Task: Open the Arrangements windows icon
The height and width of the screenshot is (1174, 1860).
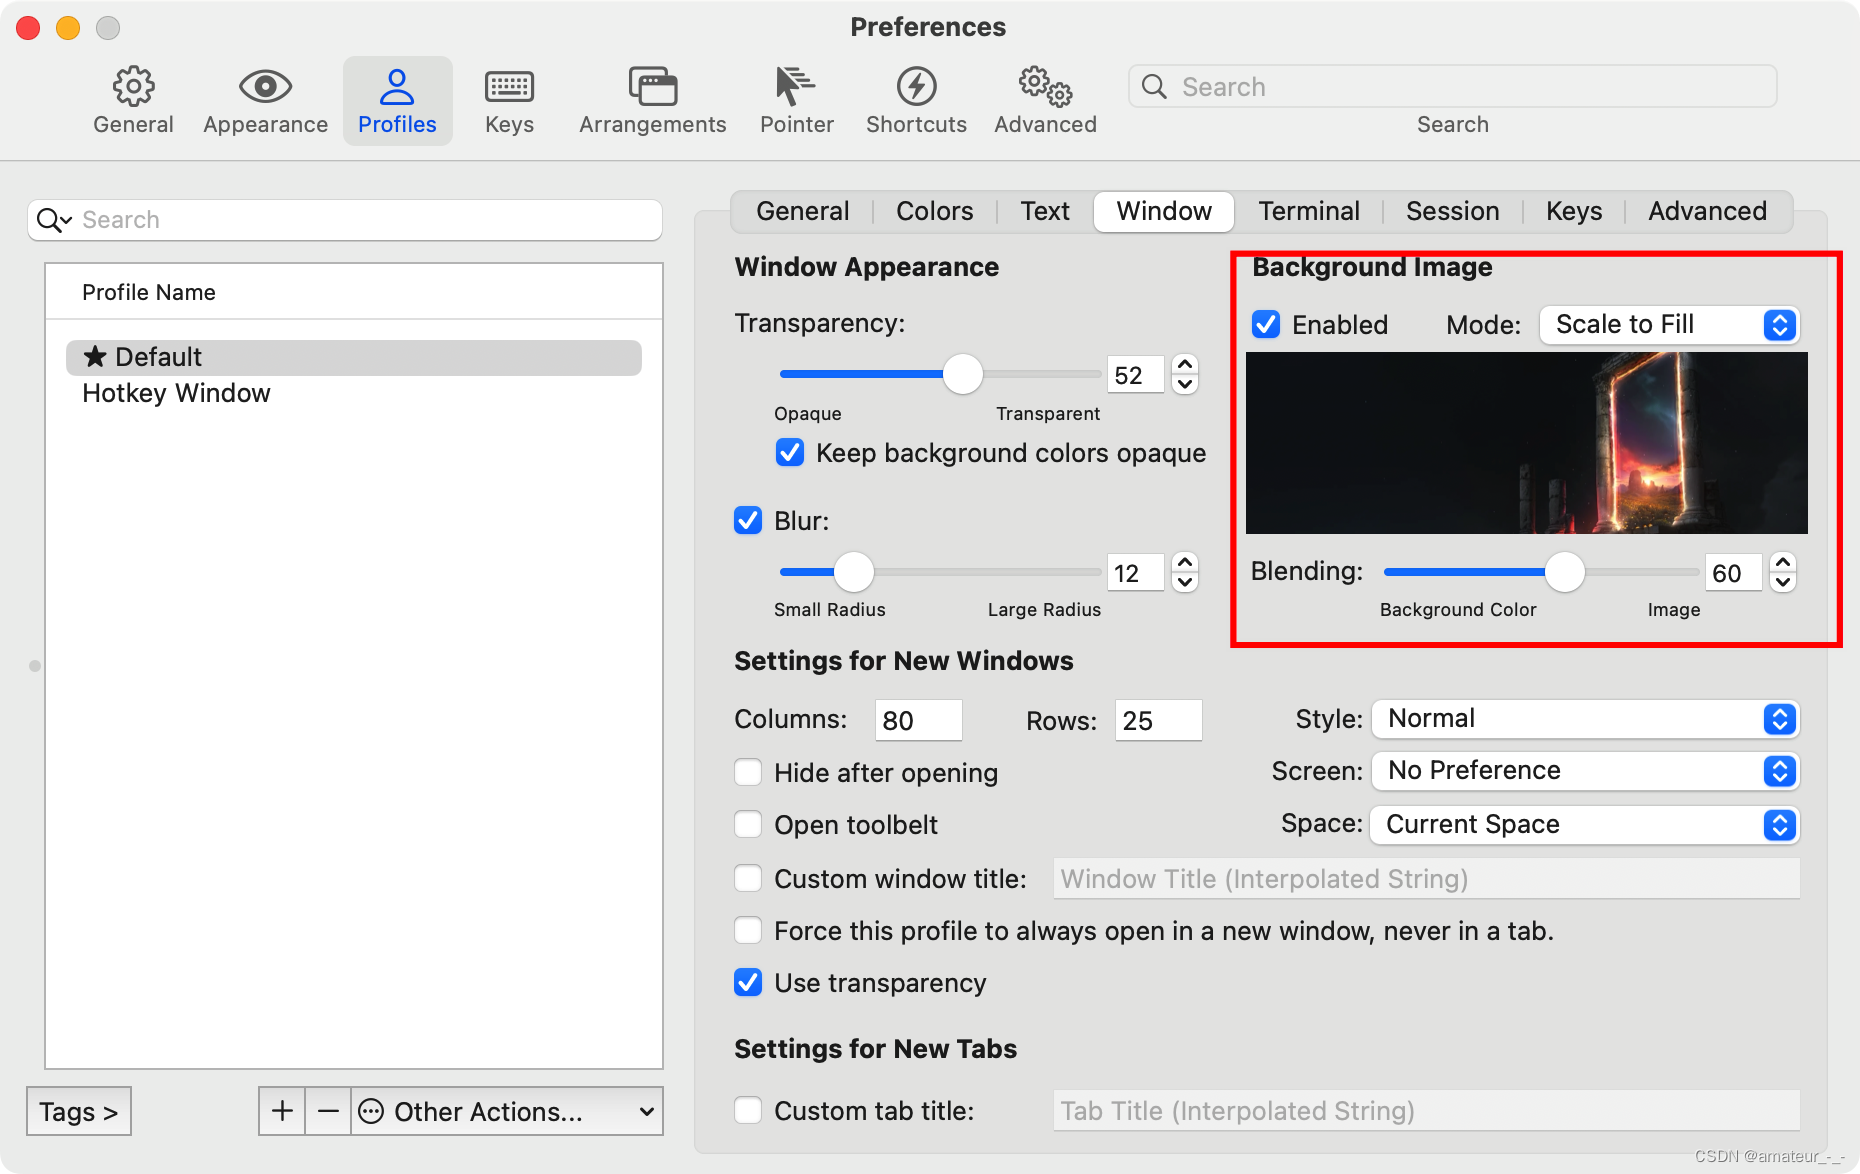Action: point(652,87)
